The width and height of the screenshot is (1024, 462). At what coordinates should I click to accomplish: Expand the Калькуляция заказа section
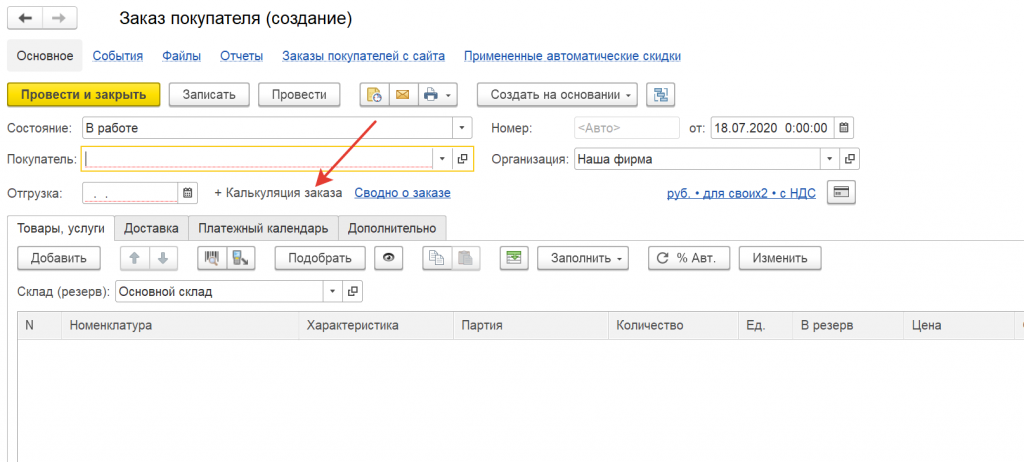(x=278, y=193)
